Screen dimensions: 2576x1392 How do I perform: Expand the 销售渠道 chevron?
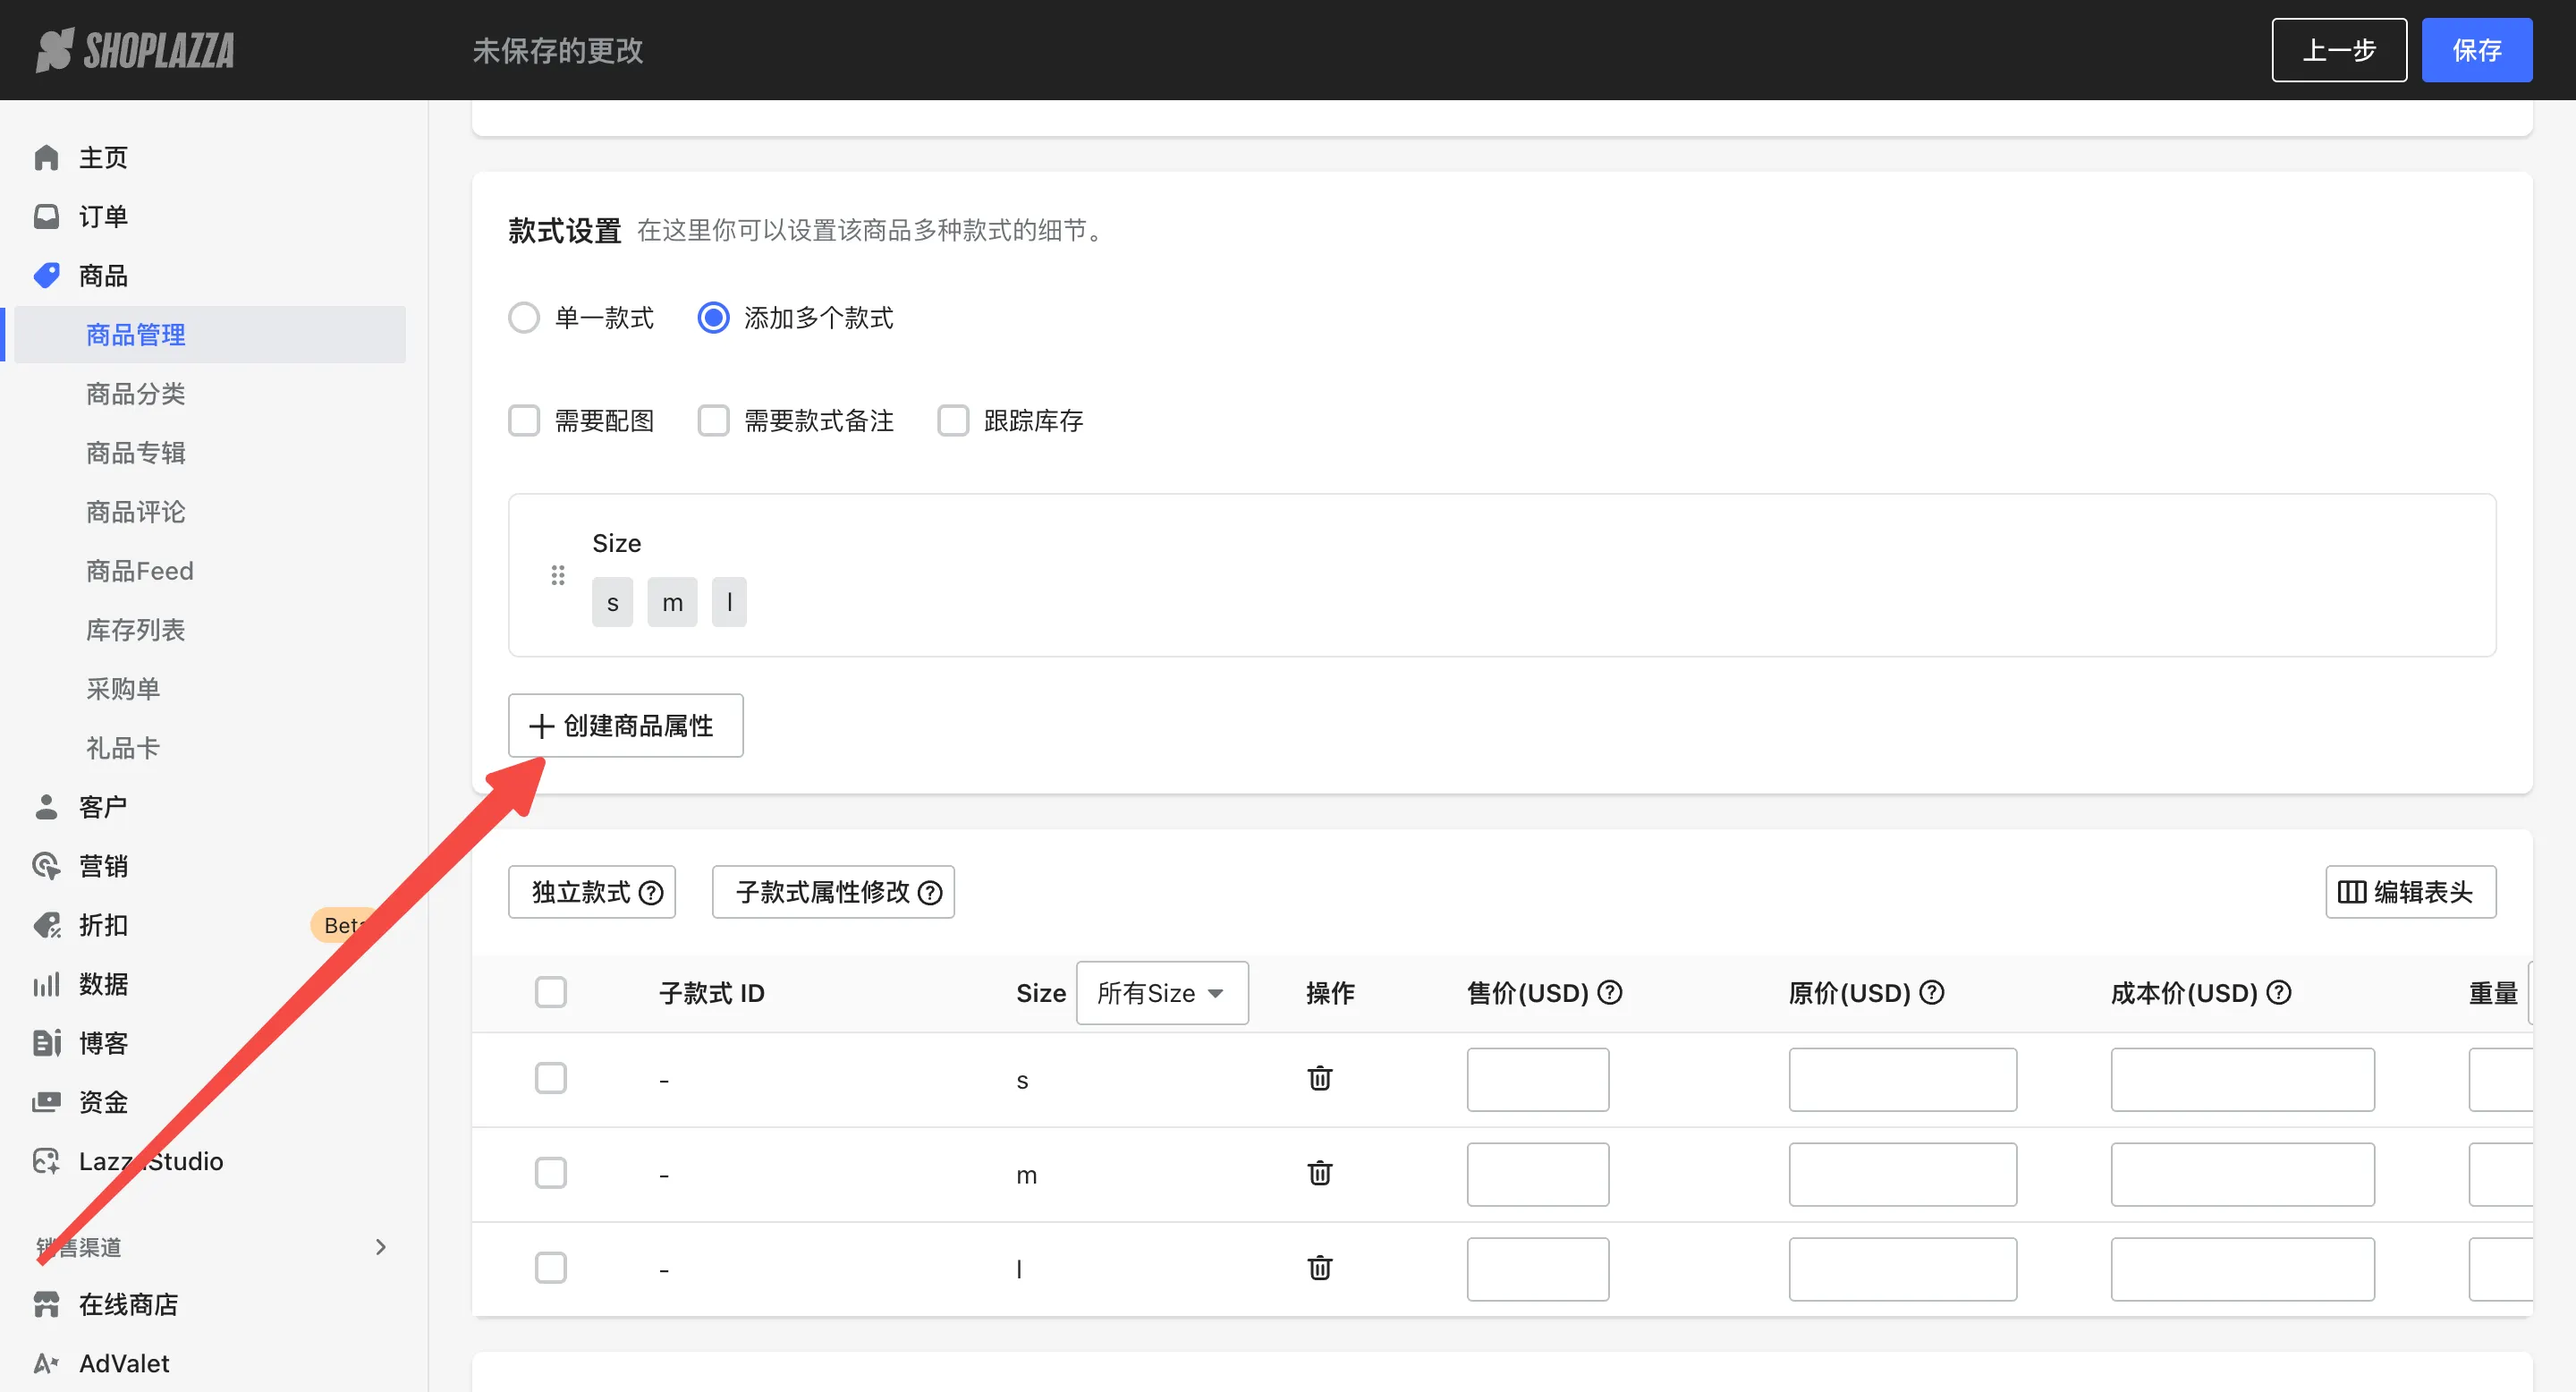(x=380, y=1247)
